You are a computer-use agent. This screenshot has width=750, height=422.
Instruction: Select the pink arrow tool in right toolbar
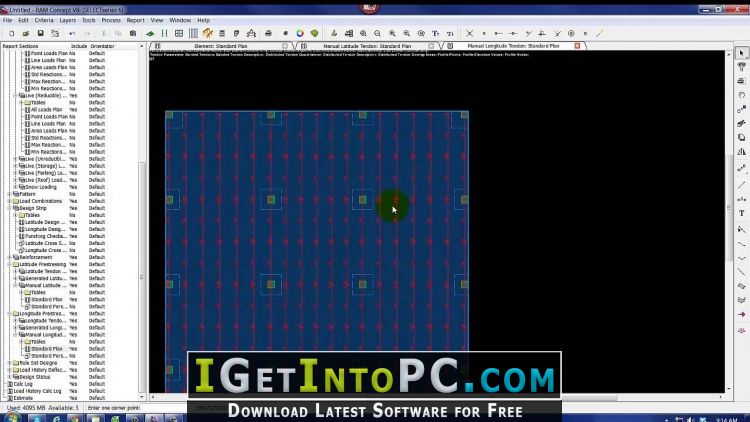pyautogui.click(x=741, y=314)
